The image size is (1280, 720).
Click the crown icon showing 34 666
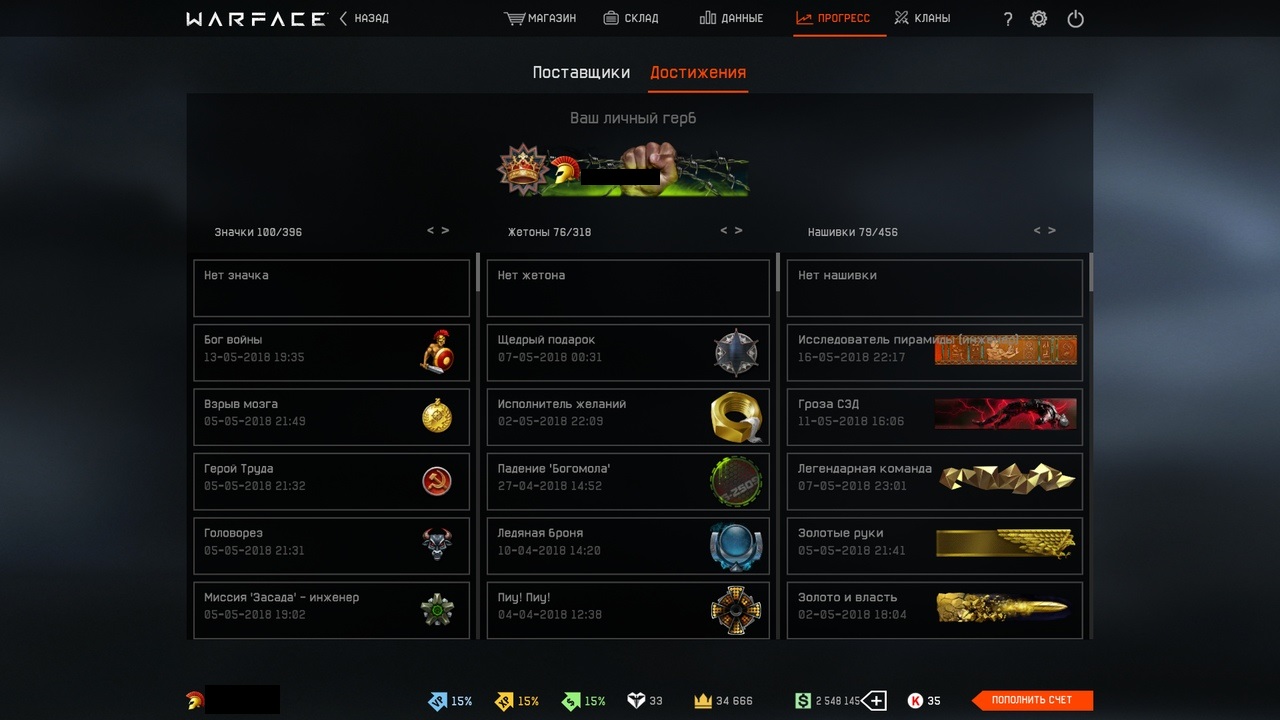[703, 701]
